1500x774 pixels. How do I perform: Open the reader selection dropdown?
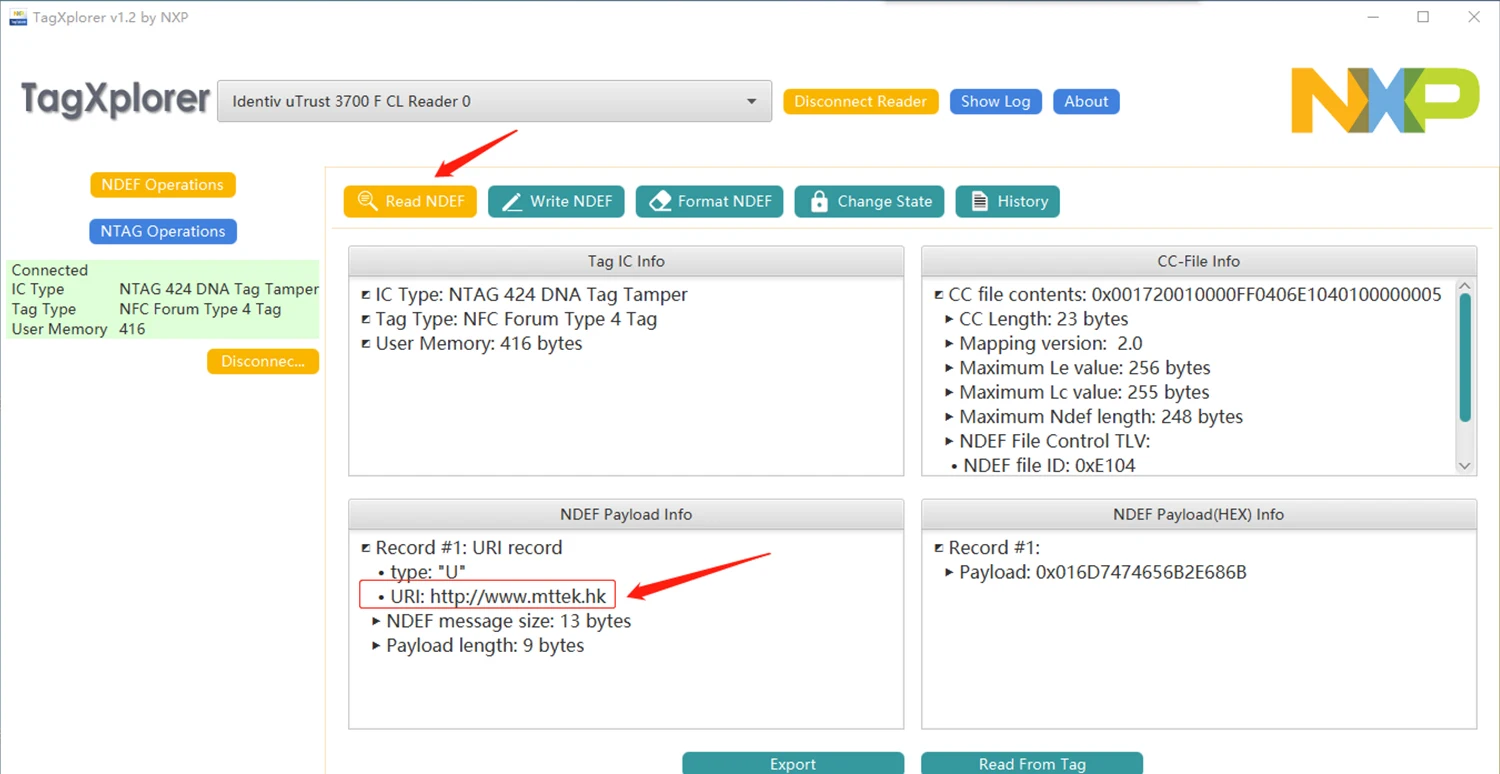coord(494,101)
